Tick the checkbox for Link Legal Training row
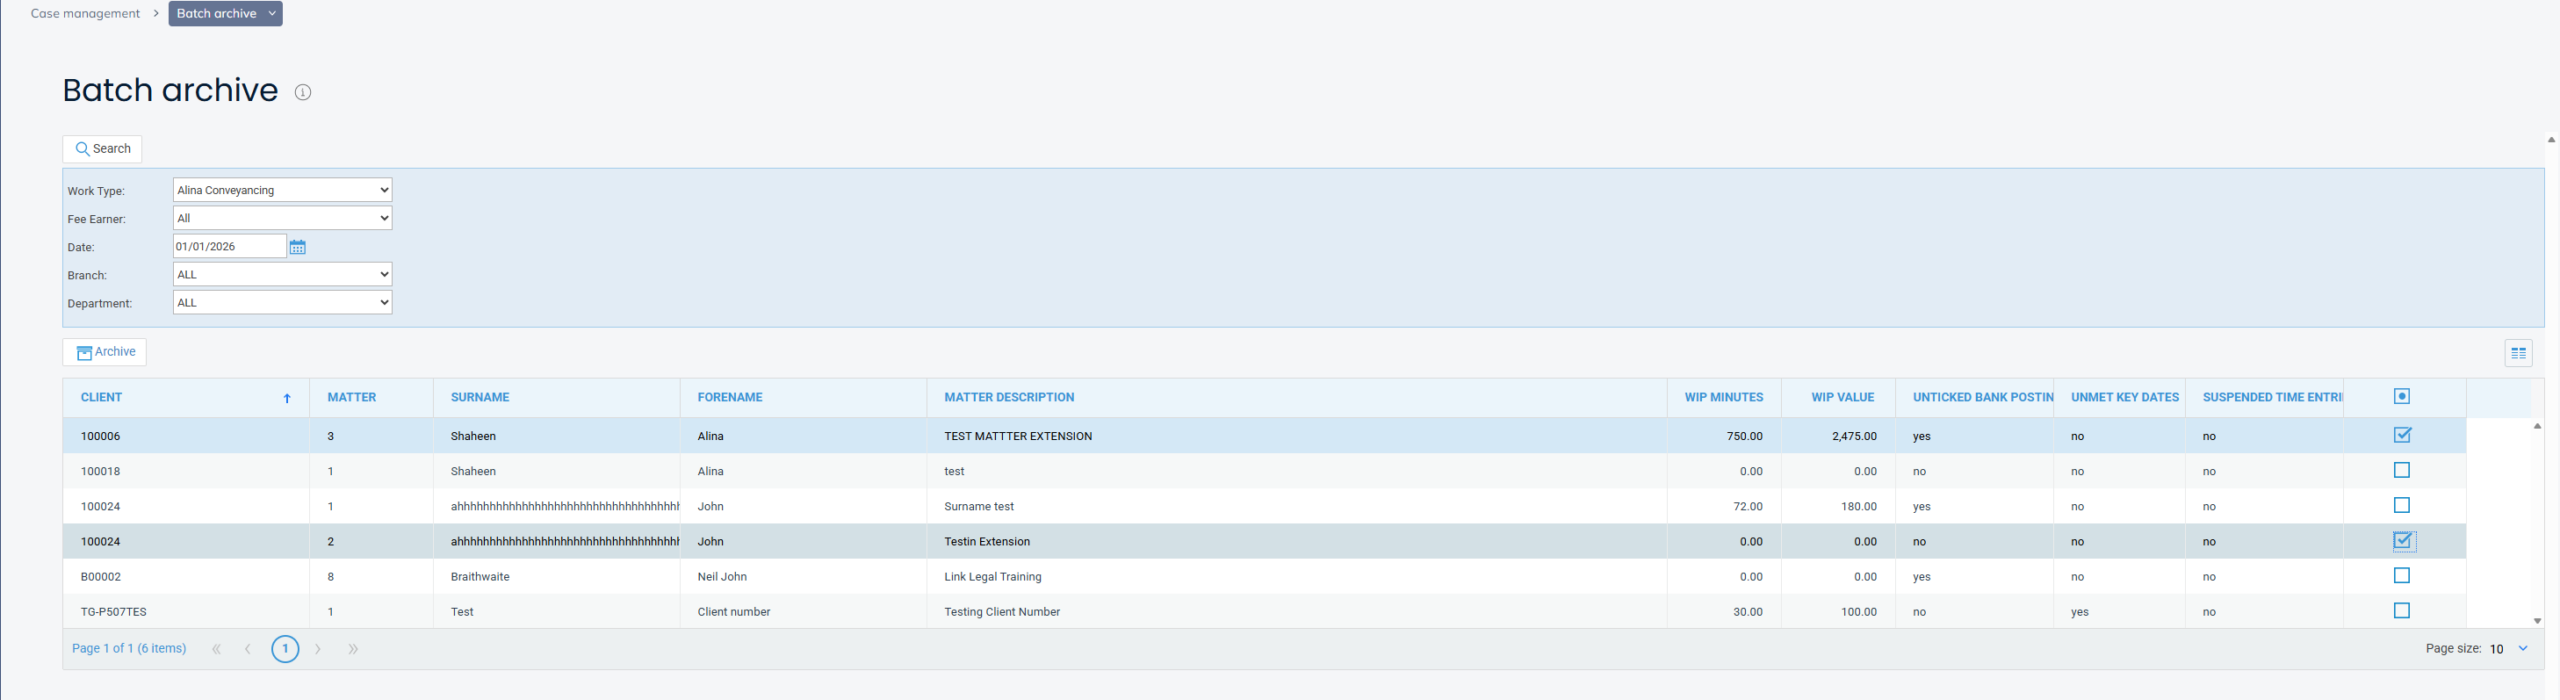This screenshot has height=700, width=2560. pos(2402,576)
